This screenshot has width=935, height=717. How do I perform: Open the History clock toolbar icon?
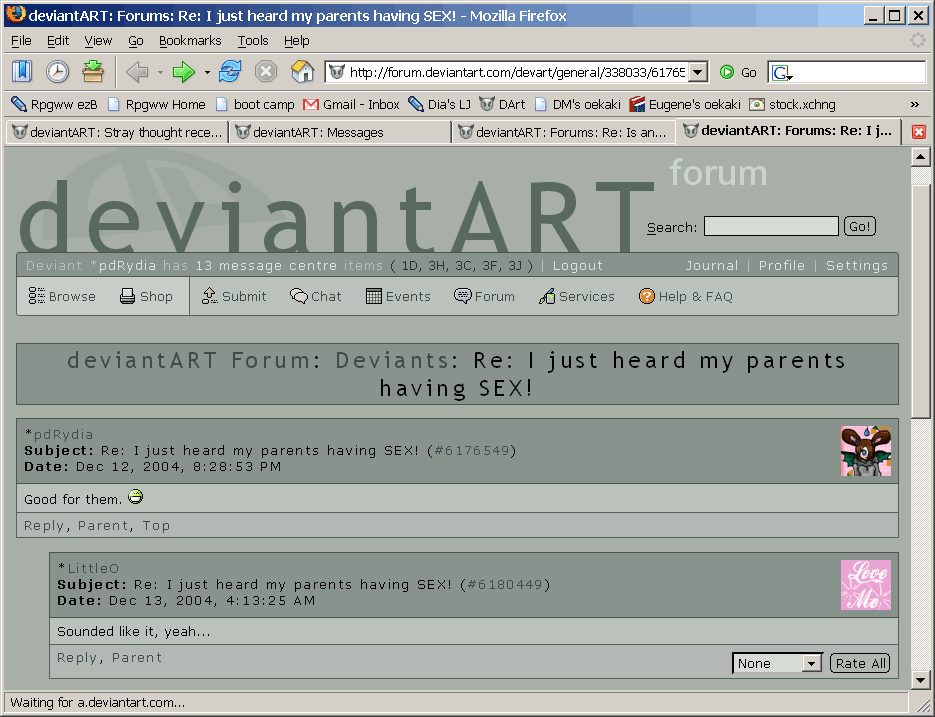(x=57, y=72)
